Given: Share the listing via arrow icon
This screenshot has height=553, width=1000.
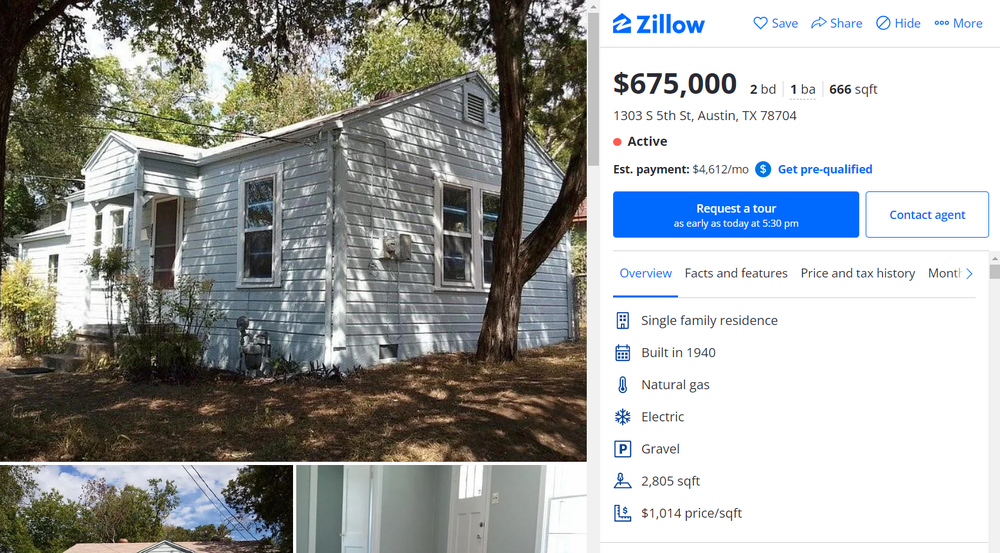Looking at the screenshot, I should pos(818,23).
